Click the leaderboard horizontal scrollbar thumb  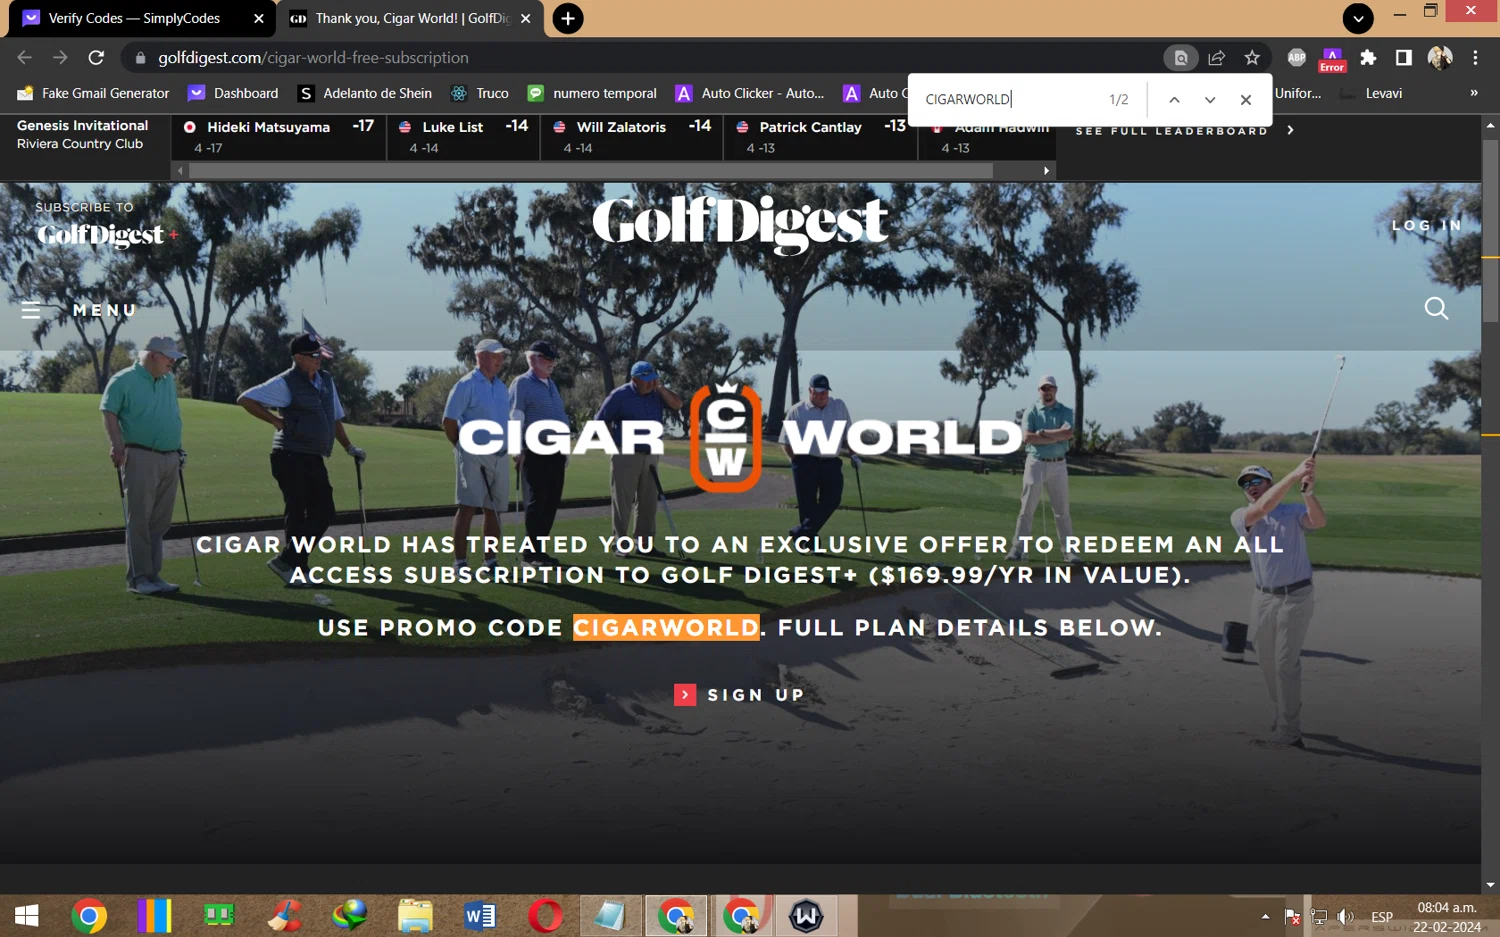click(x=591, y=171)
